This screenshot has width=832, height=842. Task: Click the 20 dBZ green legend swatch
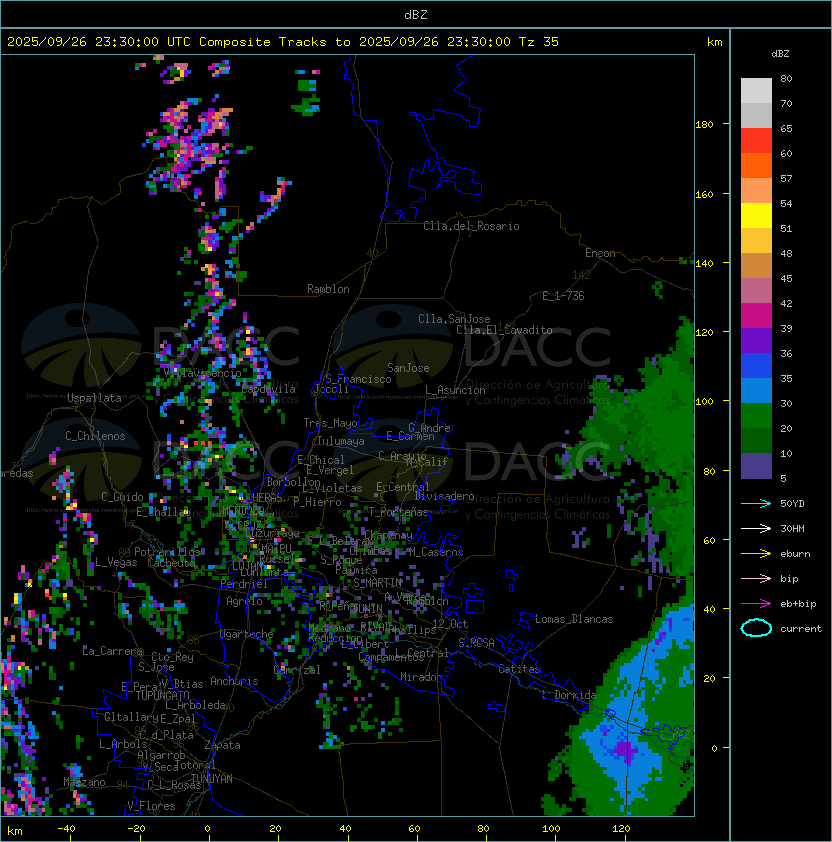pyautogui.click(x=756, y=441)
